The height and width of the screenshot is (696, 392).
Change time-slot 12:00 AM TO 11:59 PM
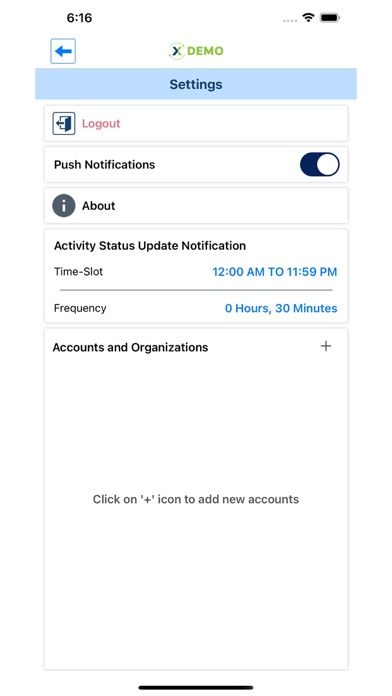click(x=274, y=272)
